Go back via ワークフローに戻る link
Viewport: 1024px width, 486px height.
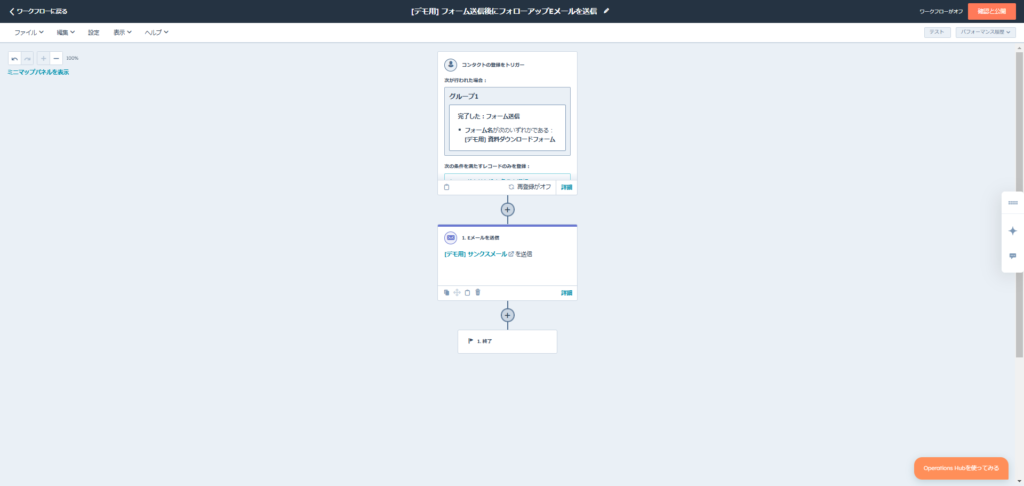(x=38, y=11)
